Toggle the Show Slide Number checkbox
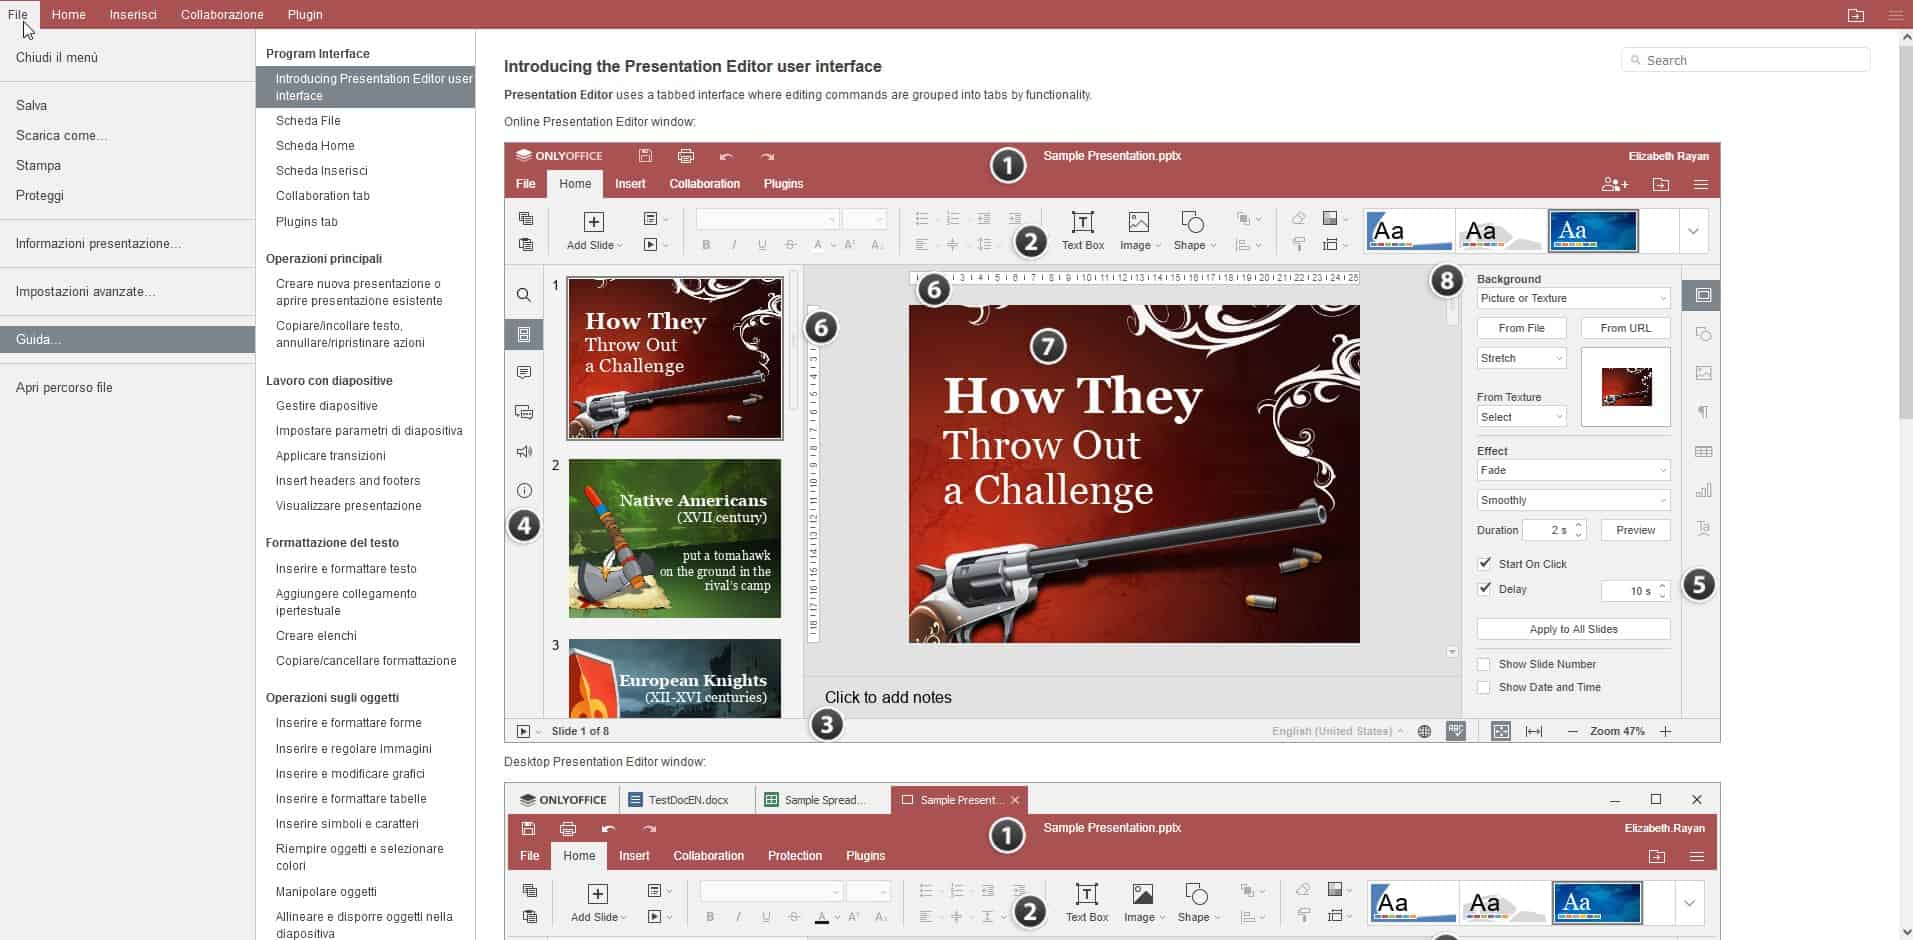This screenshot has width=1913, height=940. [x=1484, y=664]
